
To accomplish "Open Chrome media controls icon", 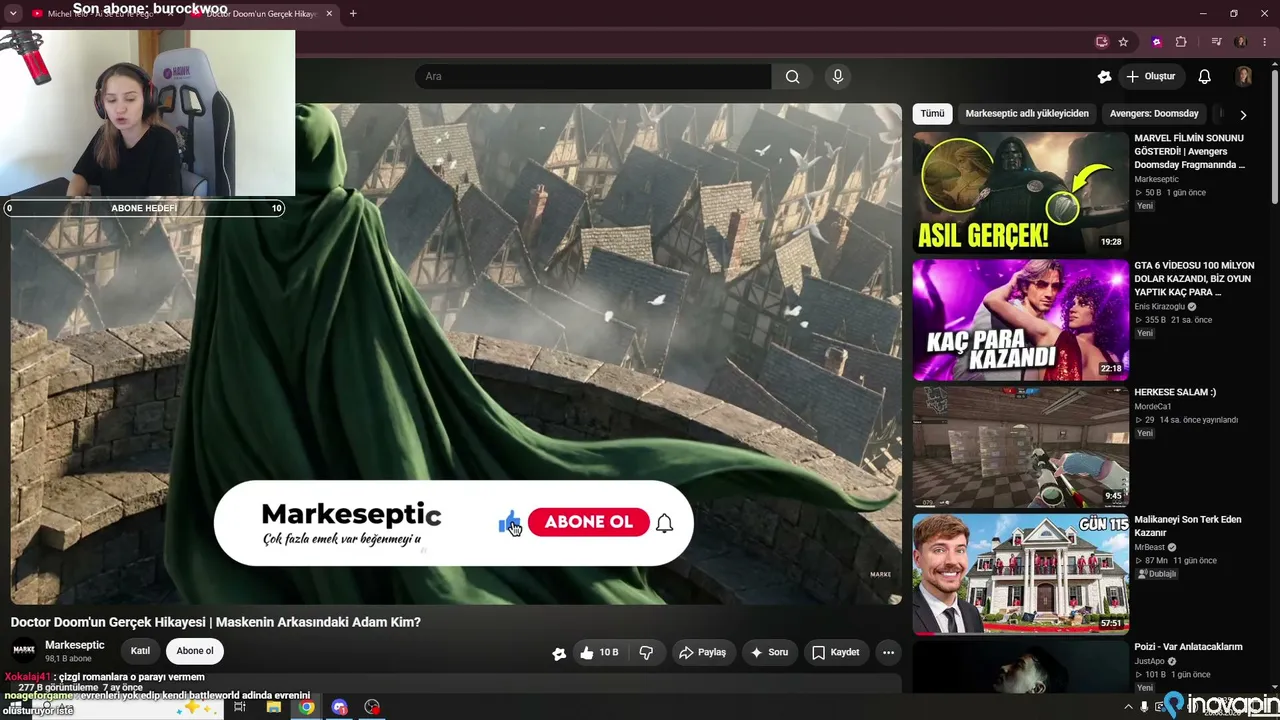I will pos(1216,42).
